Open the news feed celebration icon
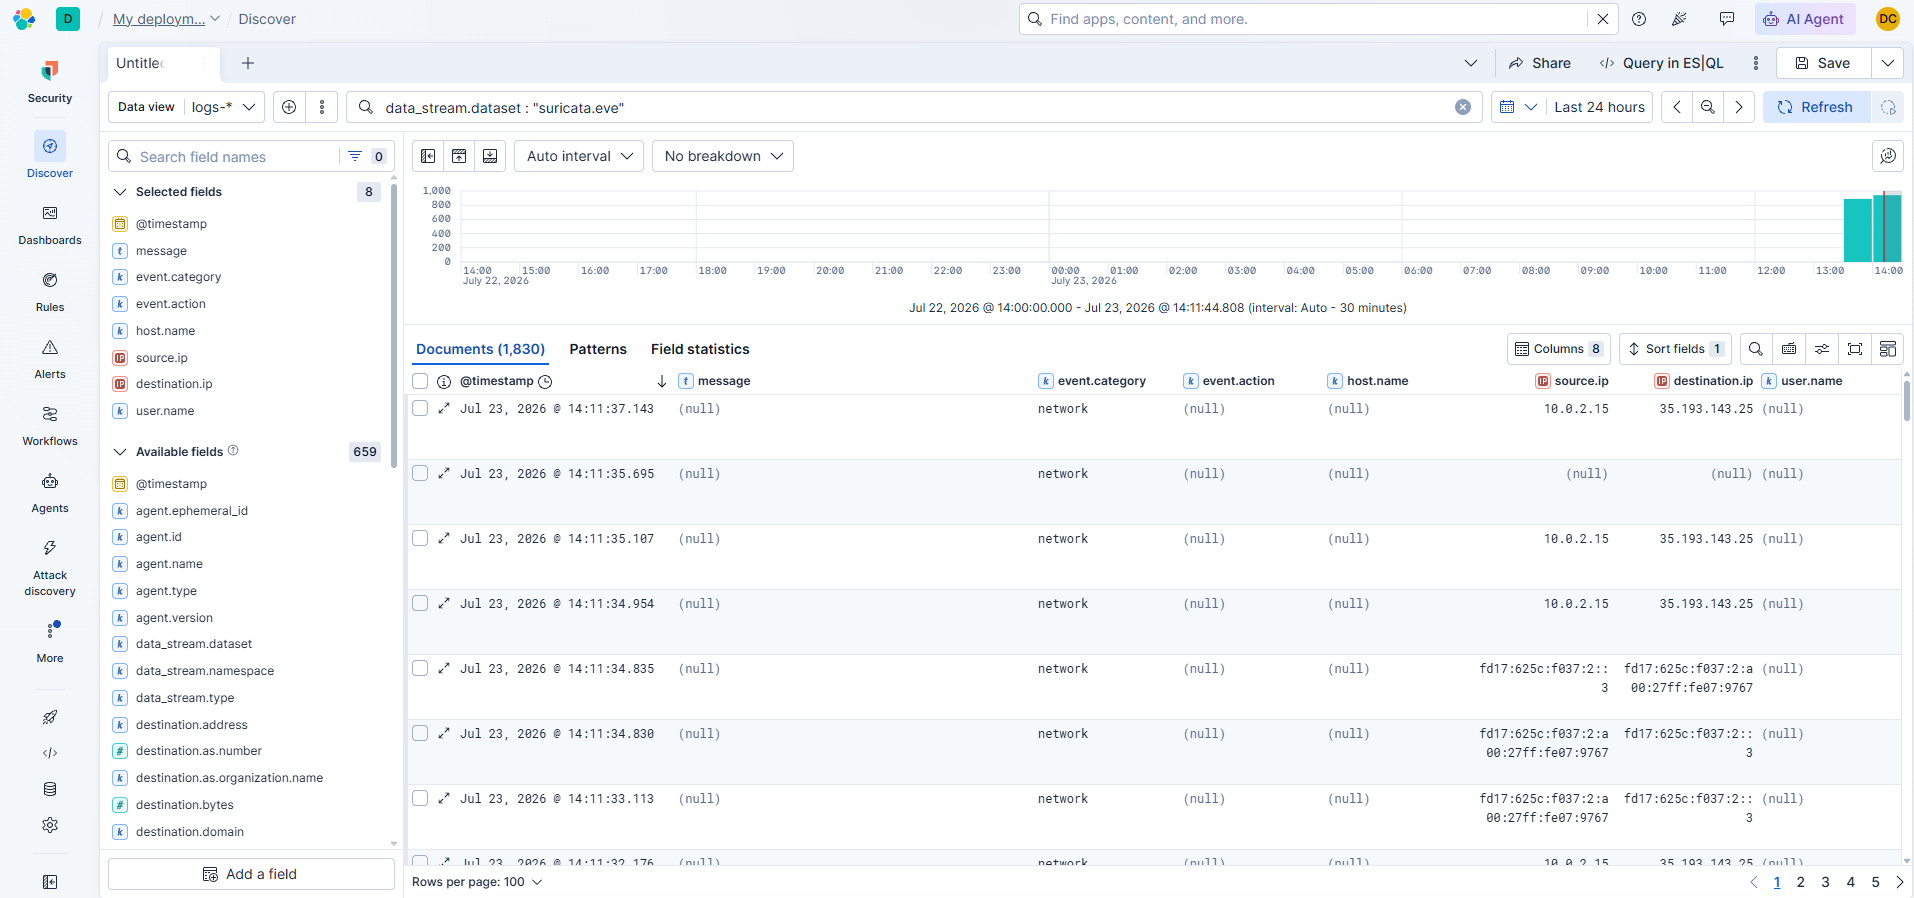The width and height of the screenshot is (1914, 898). coord(1679,19)
